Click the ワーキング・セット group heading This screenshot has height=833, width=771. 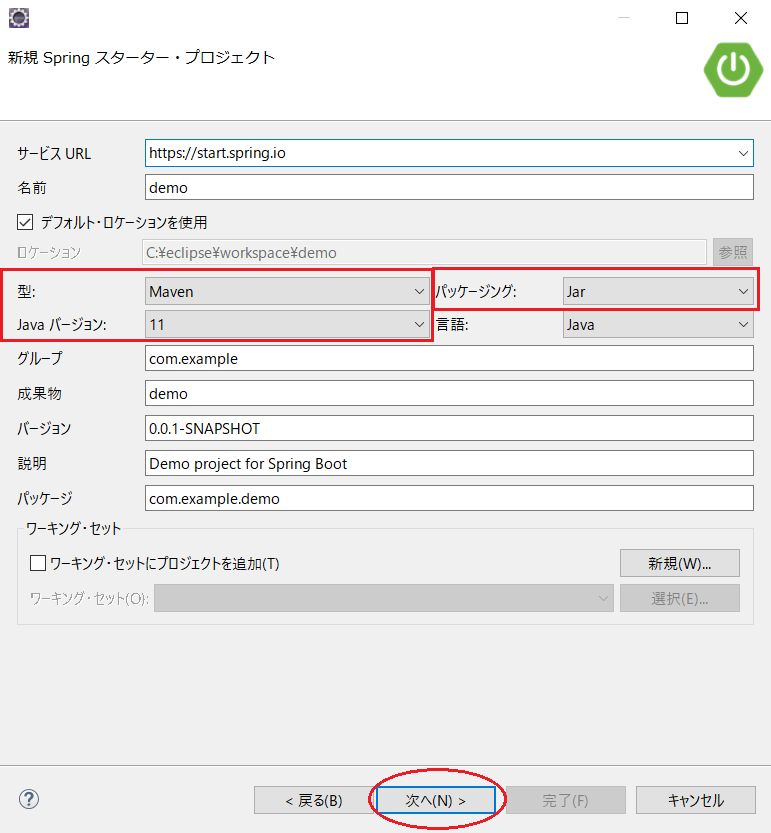(x=73, y=528)
